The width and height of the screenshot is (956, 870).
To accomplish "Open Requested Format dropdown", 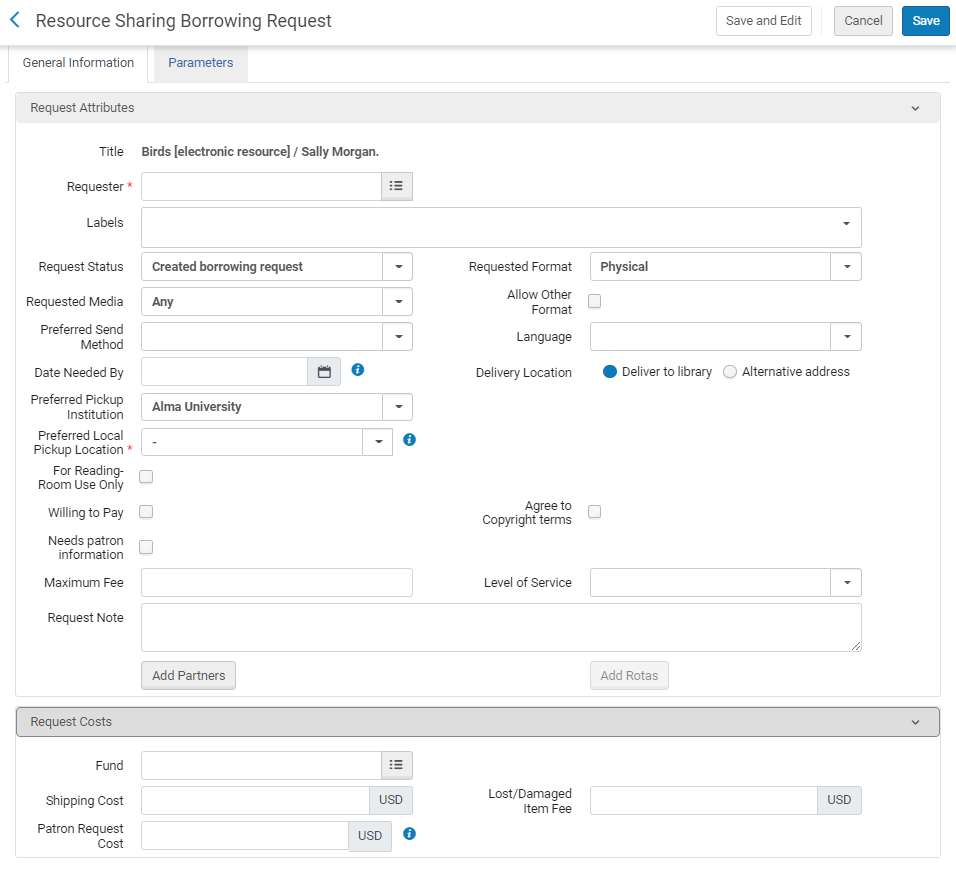I will point(847,266).
